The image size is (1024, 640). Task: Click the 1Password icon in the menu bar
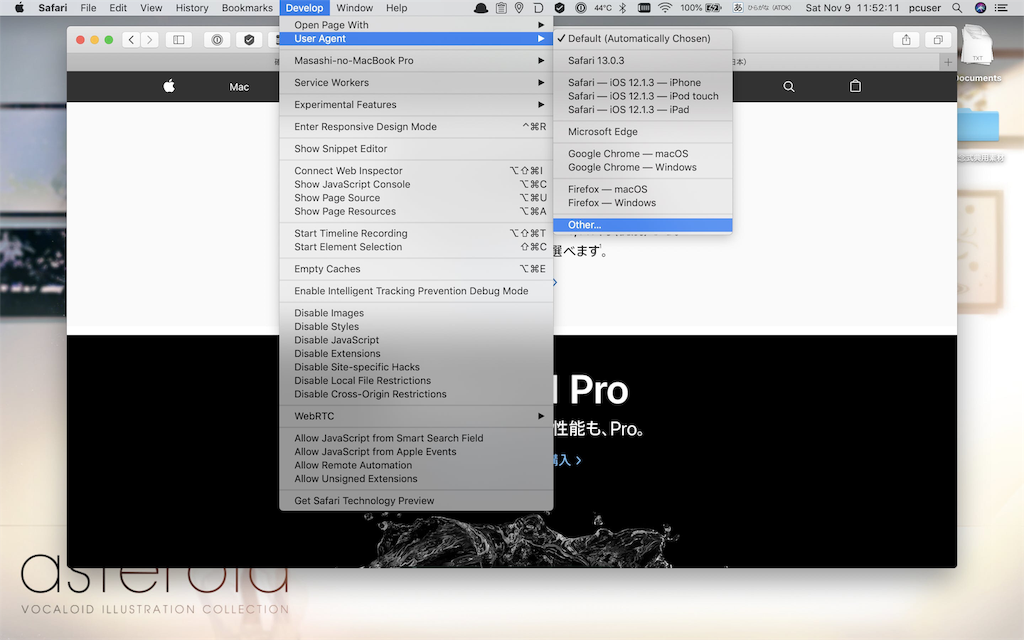(581, 8)
